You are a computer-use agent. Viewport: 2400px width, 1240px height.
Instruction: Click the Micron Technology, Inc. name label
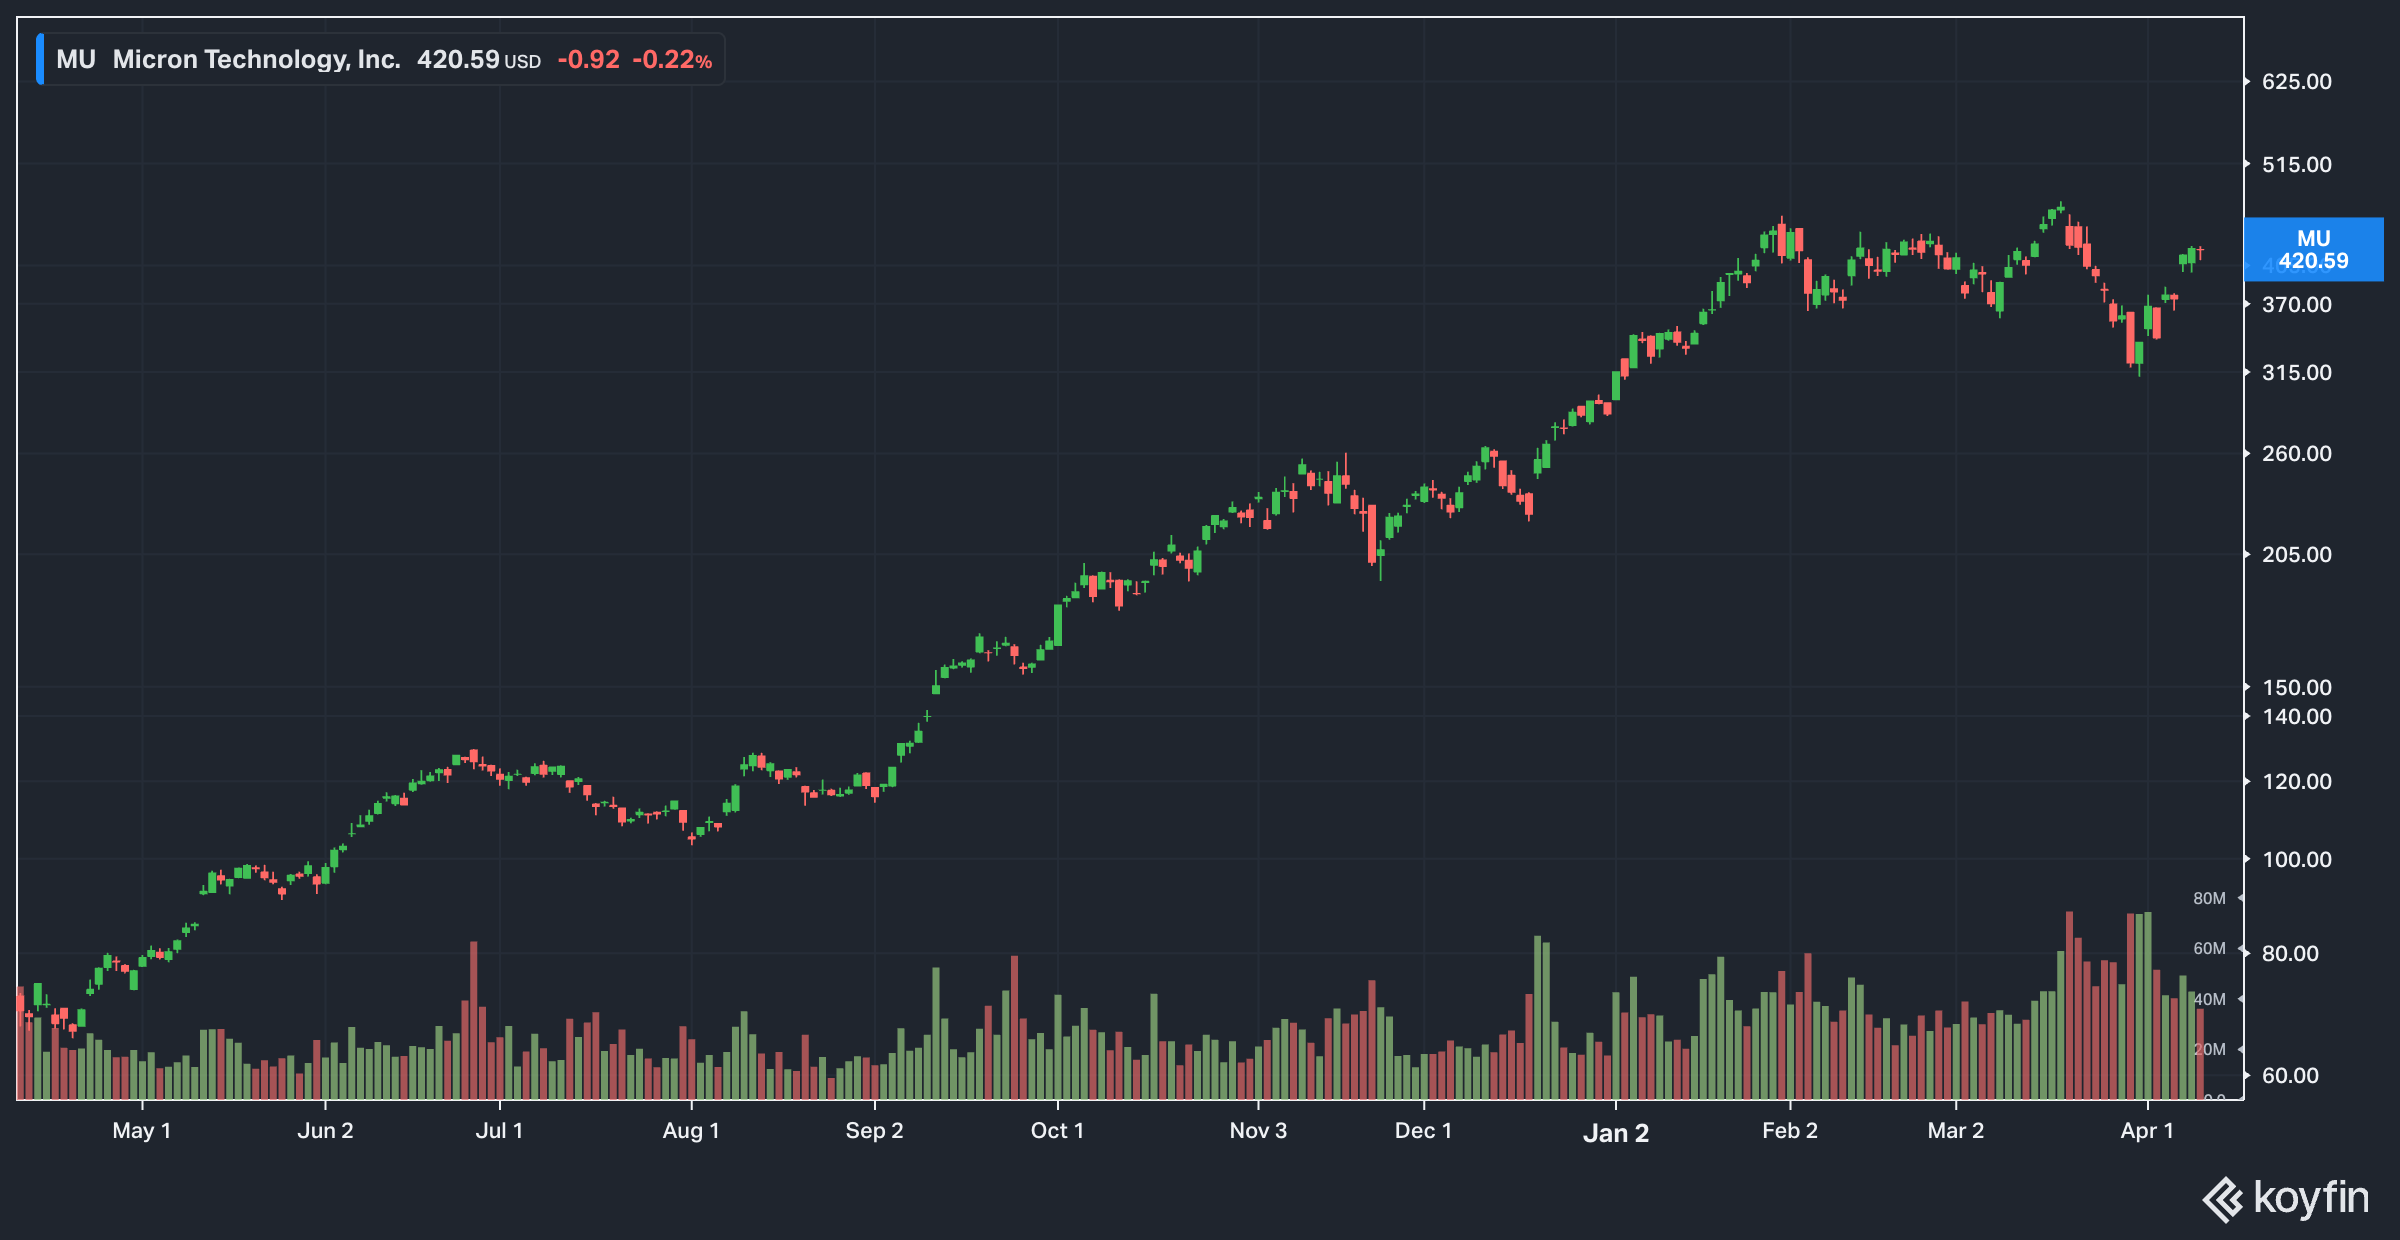tap(256, 59)
